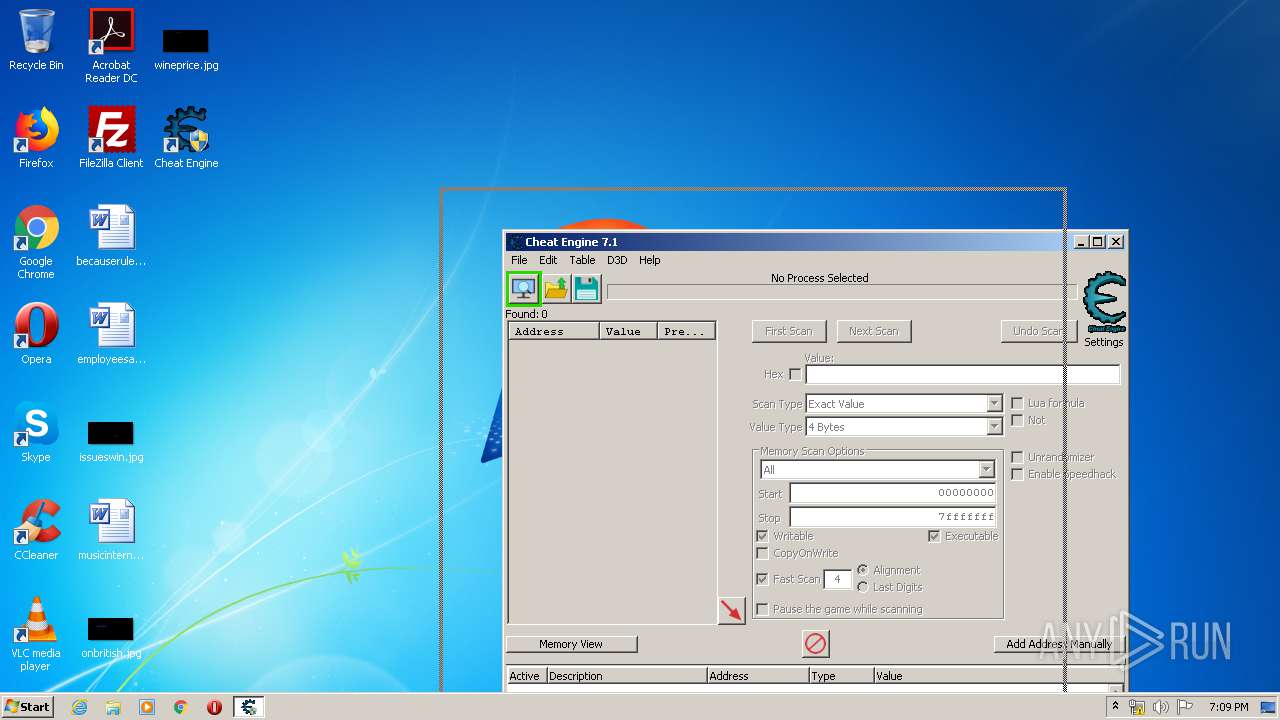
Task: Click the Start address field
Action: (x=893, y=493)
